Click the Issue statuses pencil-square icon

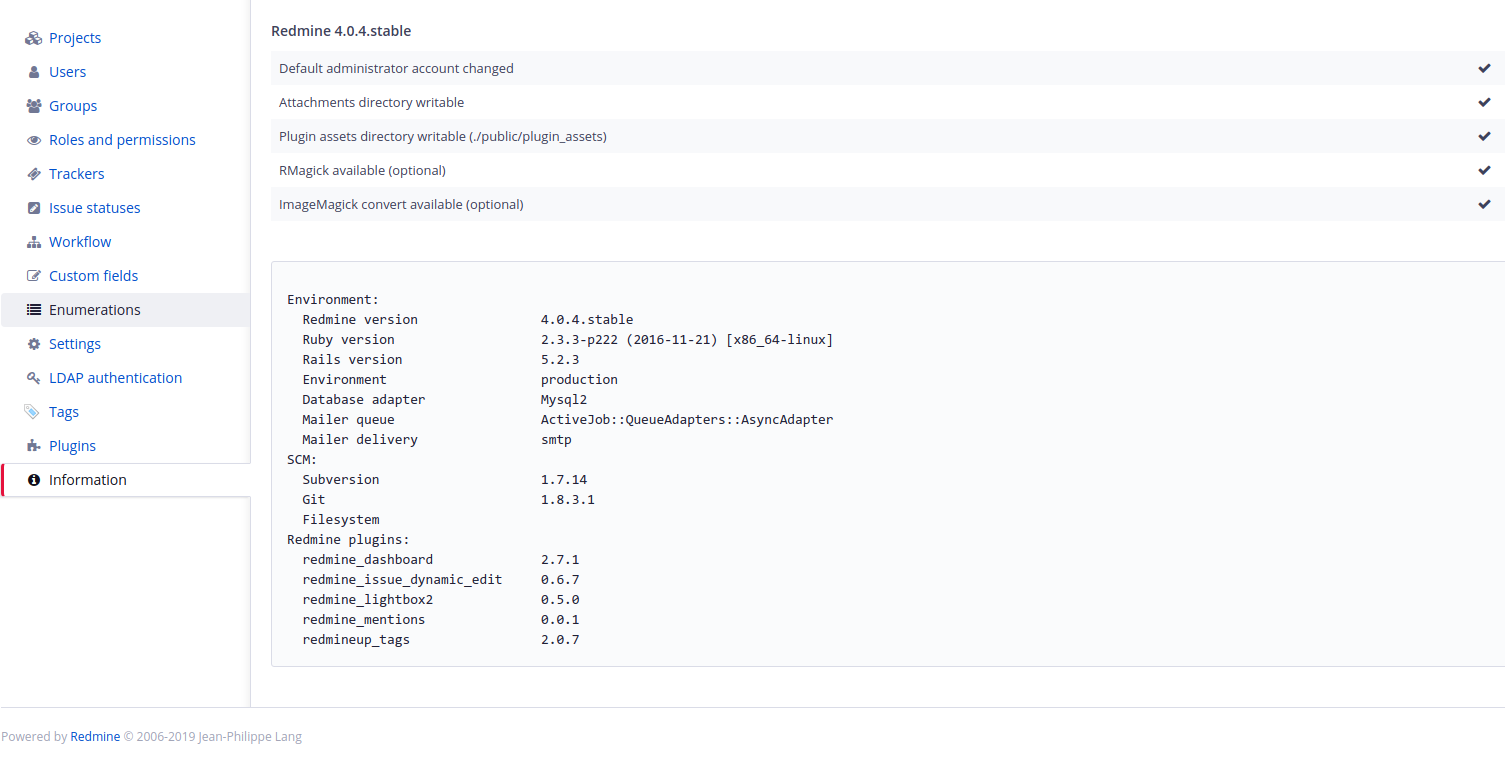coord(33,208)
